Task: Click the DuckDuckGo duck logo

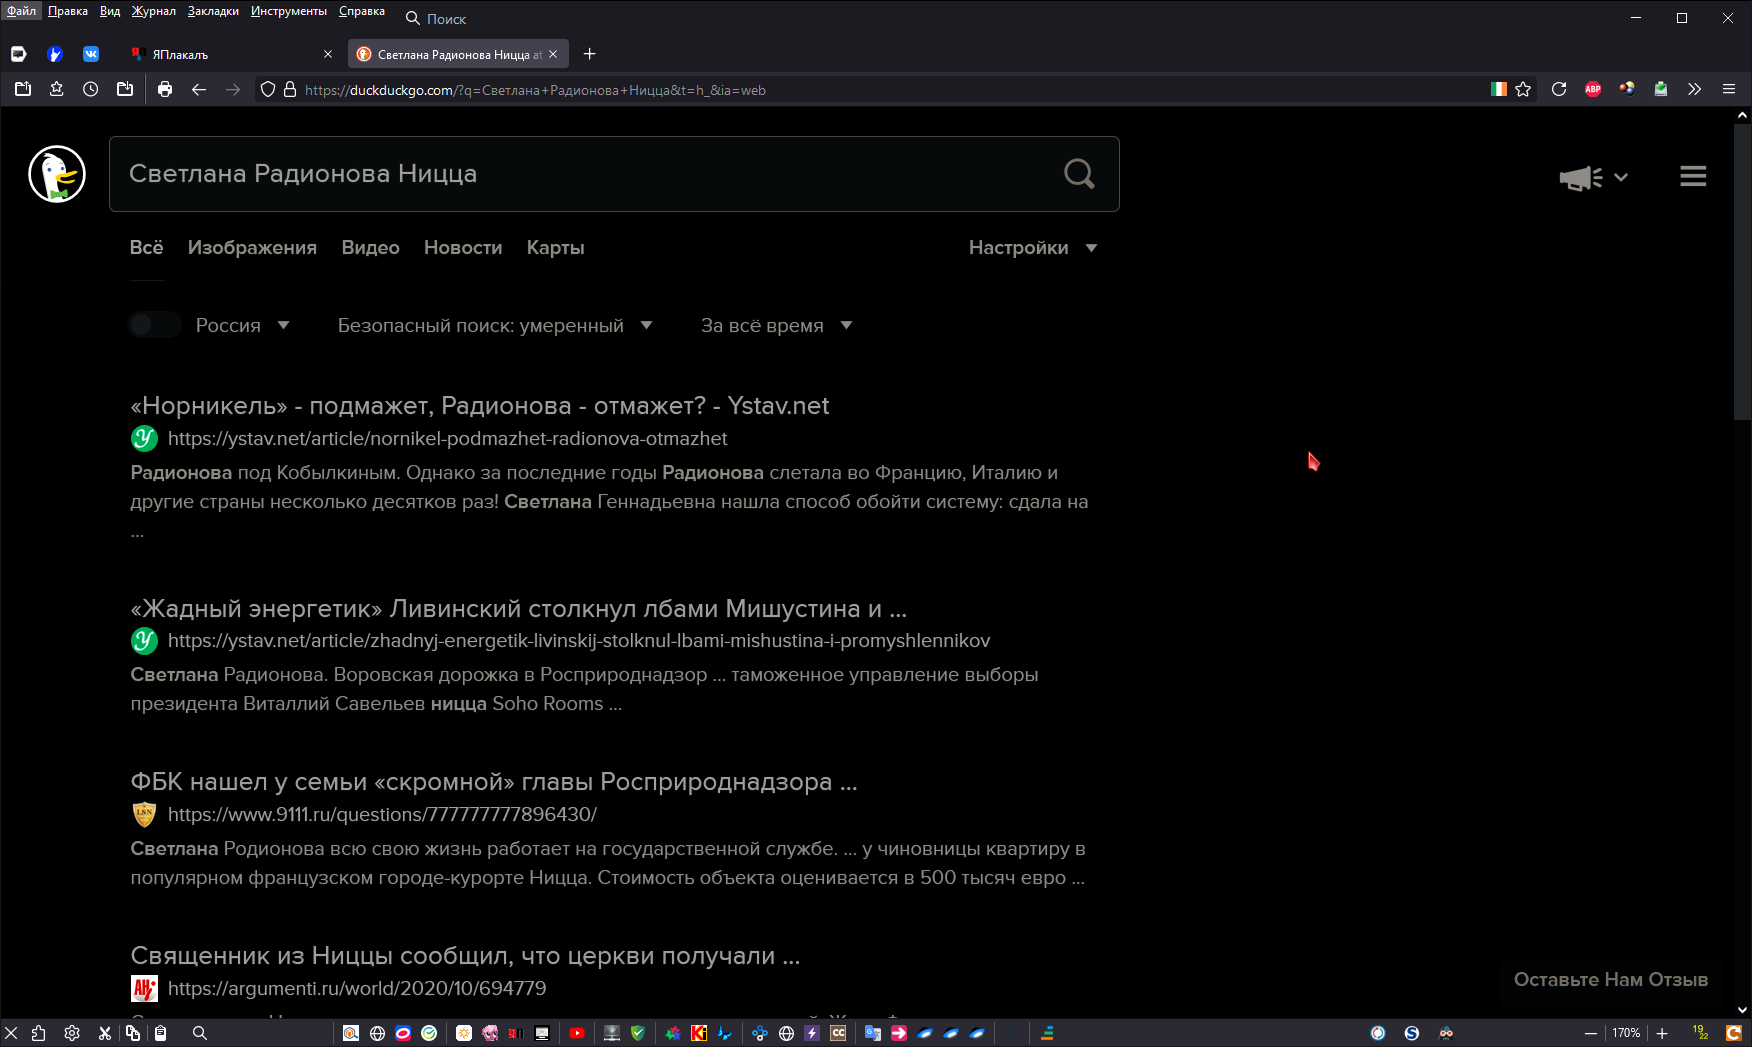Action: click(x=57, y=174)
